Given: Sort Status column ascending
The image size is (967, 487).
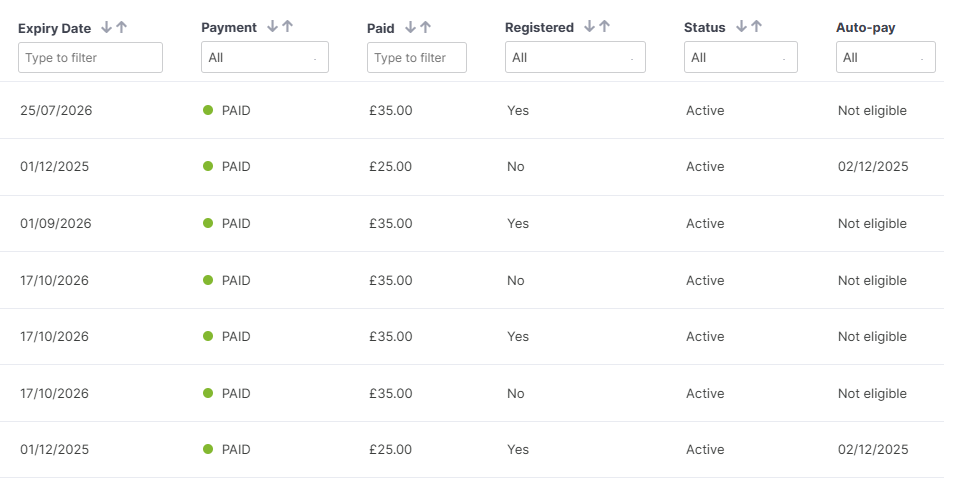Looking at the screenshot, I should [x=756, y=28].
